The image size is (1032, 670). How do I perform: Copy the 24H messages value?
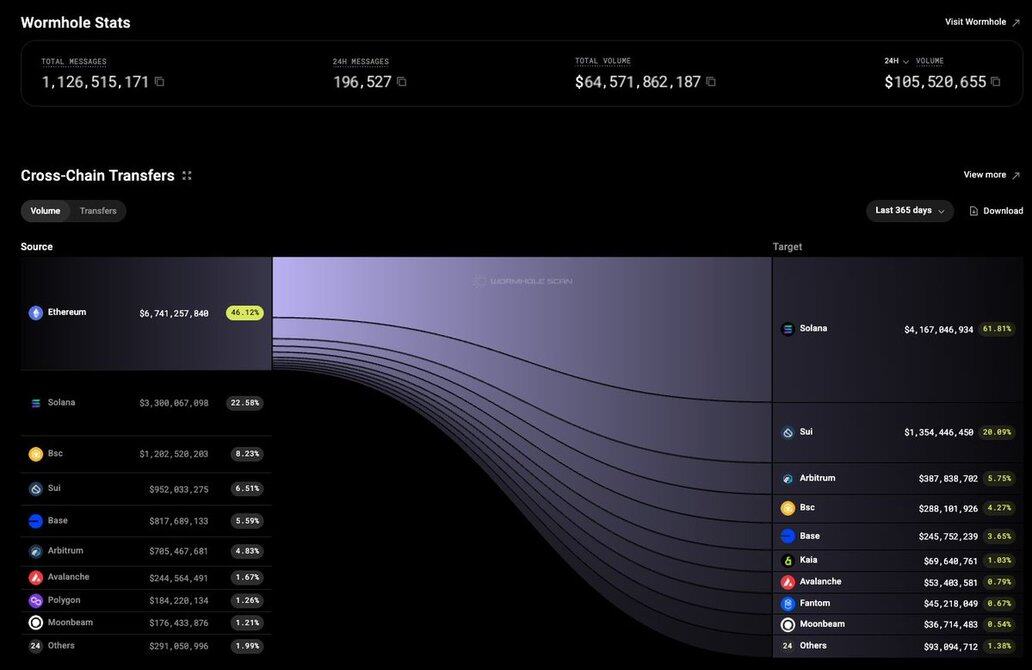[x=401, y=82]
